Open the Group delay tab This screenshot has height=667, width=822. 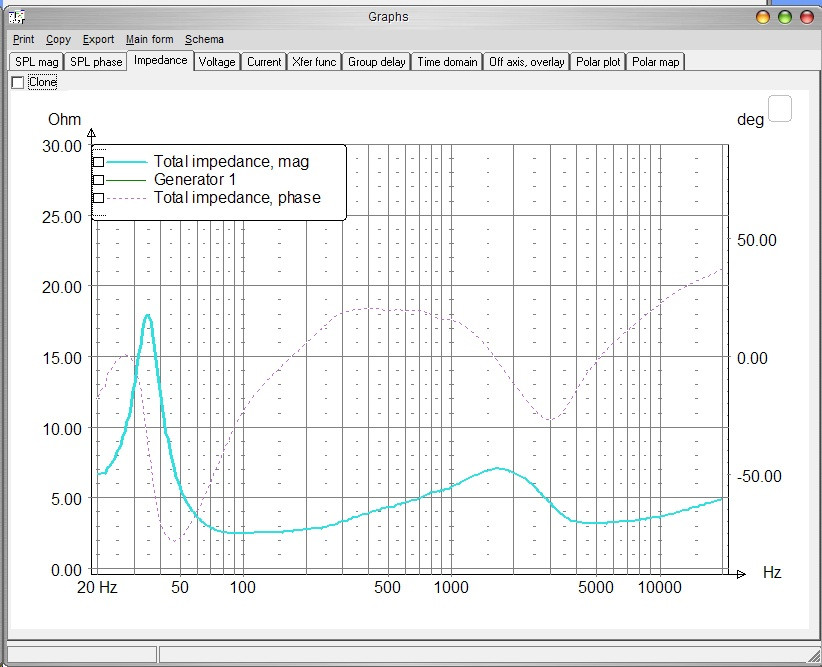pos(376,62)
